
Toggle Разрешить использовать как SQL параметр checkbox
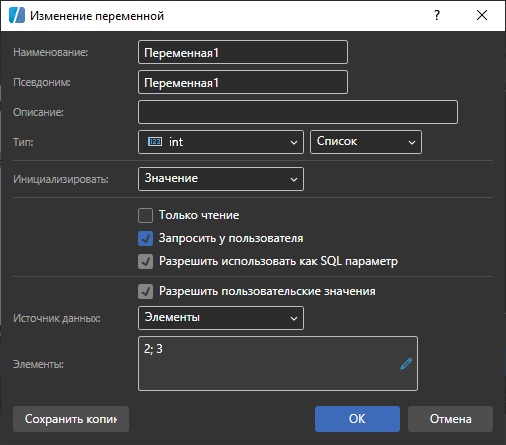click(146, 261)
